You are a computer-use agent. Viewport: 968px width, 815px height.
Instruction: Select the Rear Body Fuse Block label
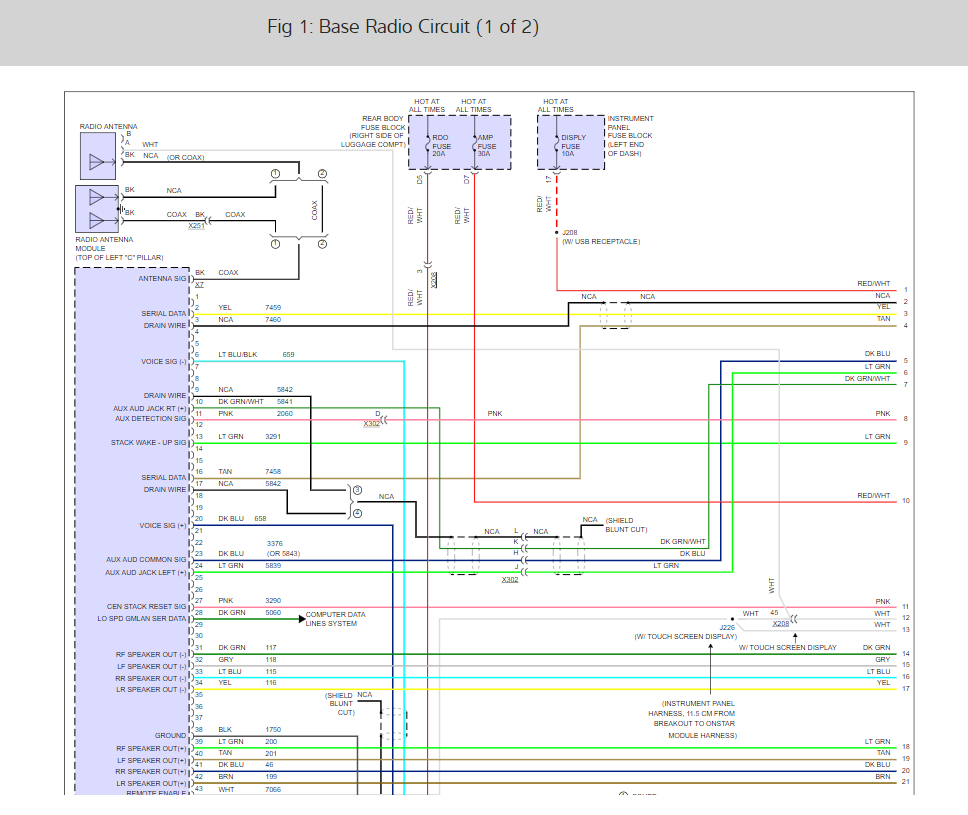point(375,131)
